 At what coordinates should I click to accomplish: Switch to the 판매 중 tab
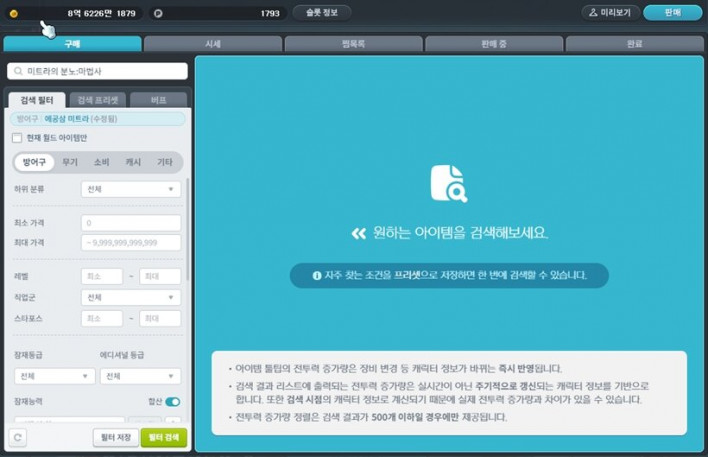pyautogui.click(x=494, y=44)
